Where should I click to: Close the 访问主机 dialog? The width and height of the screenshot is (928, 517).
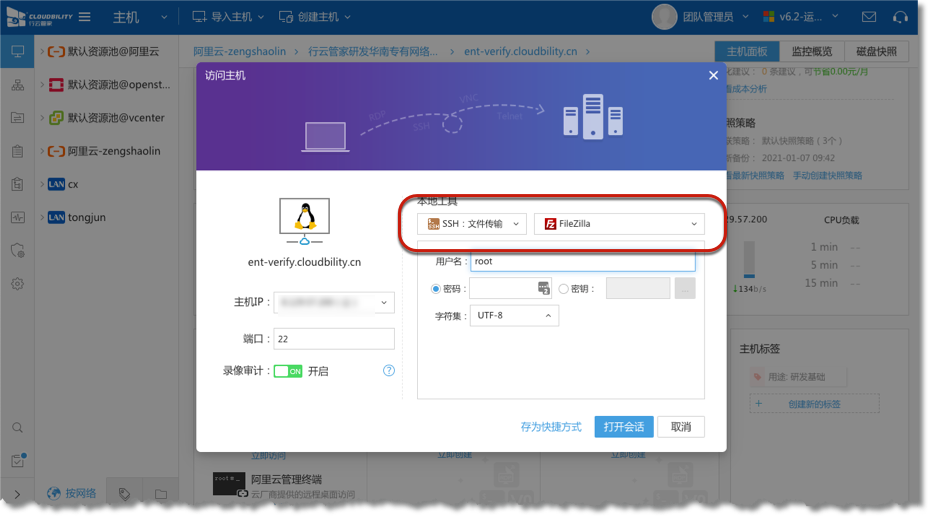pos(713,75)
